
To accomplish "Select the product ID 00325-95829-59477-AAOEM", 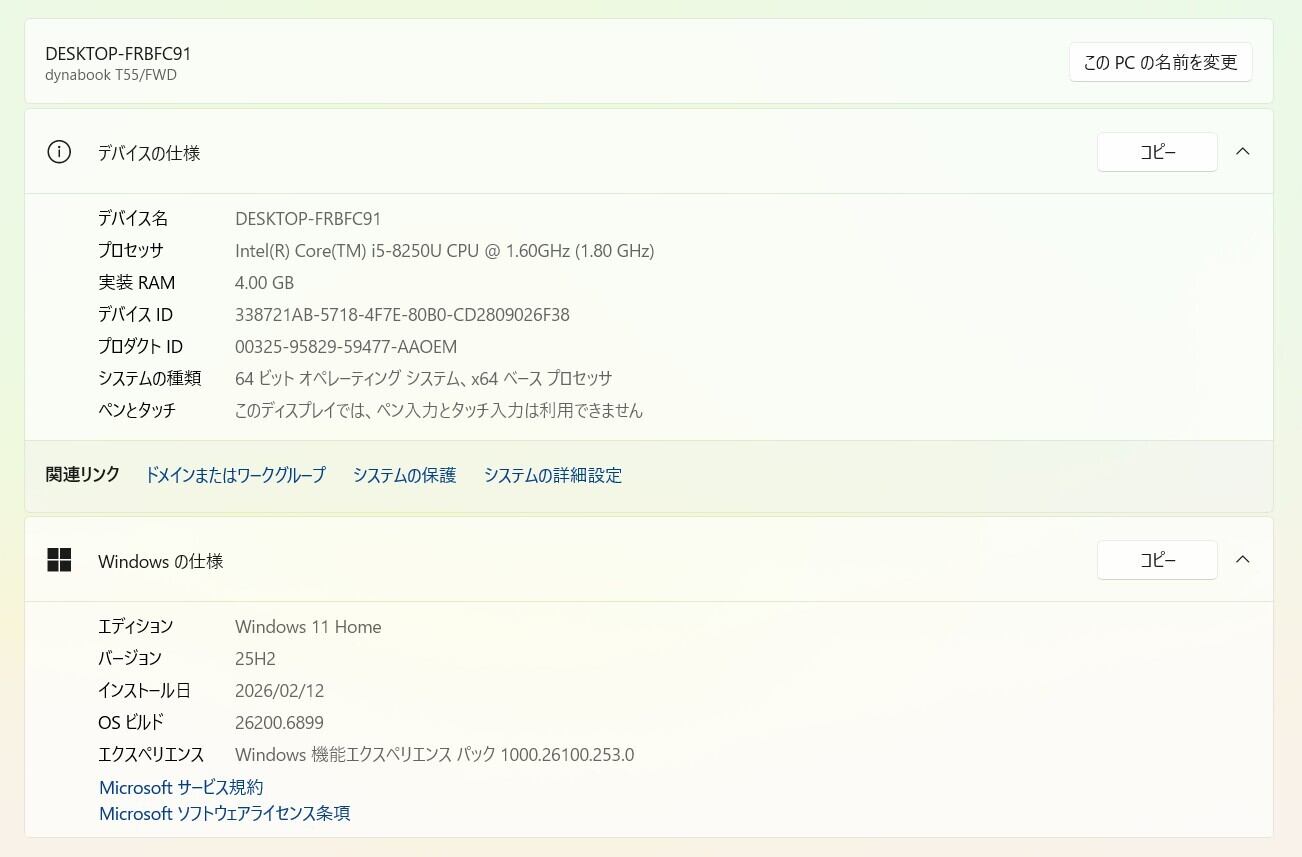I will [346, 346].
